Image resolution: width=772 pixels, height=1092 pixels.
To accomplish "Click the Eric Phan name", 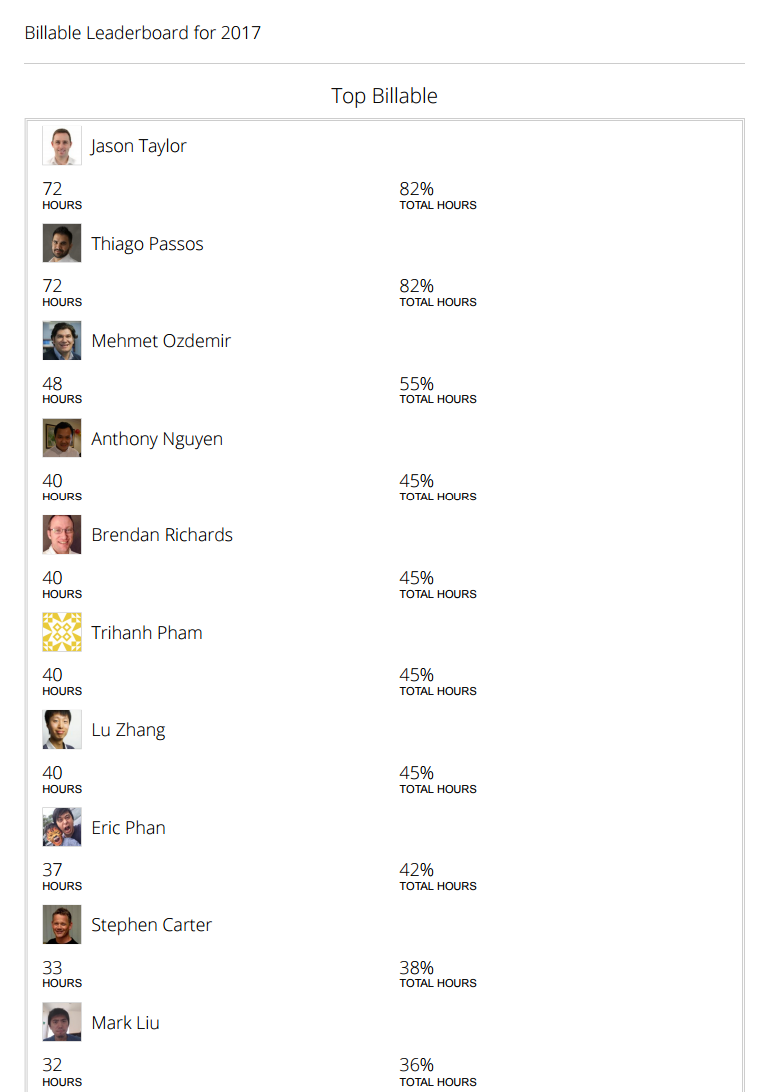I will (128, 828).
